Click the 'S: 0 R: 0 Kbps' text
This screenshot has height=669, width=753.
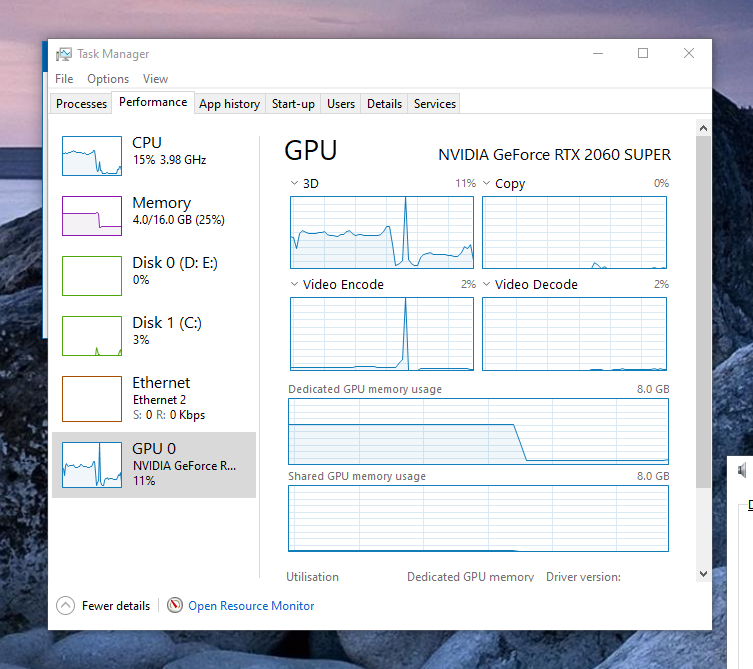point(169,415)
